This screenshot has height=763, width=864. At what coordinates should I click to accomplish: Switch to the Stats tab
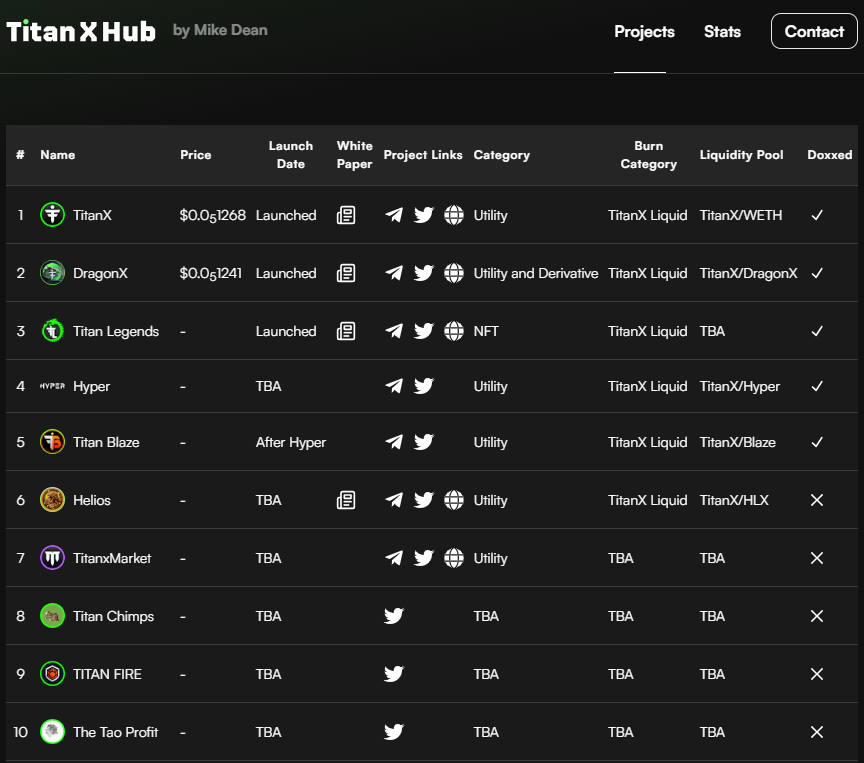pos(722,32)
